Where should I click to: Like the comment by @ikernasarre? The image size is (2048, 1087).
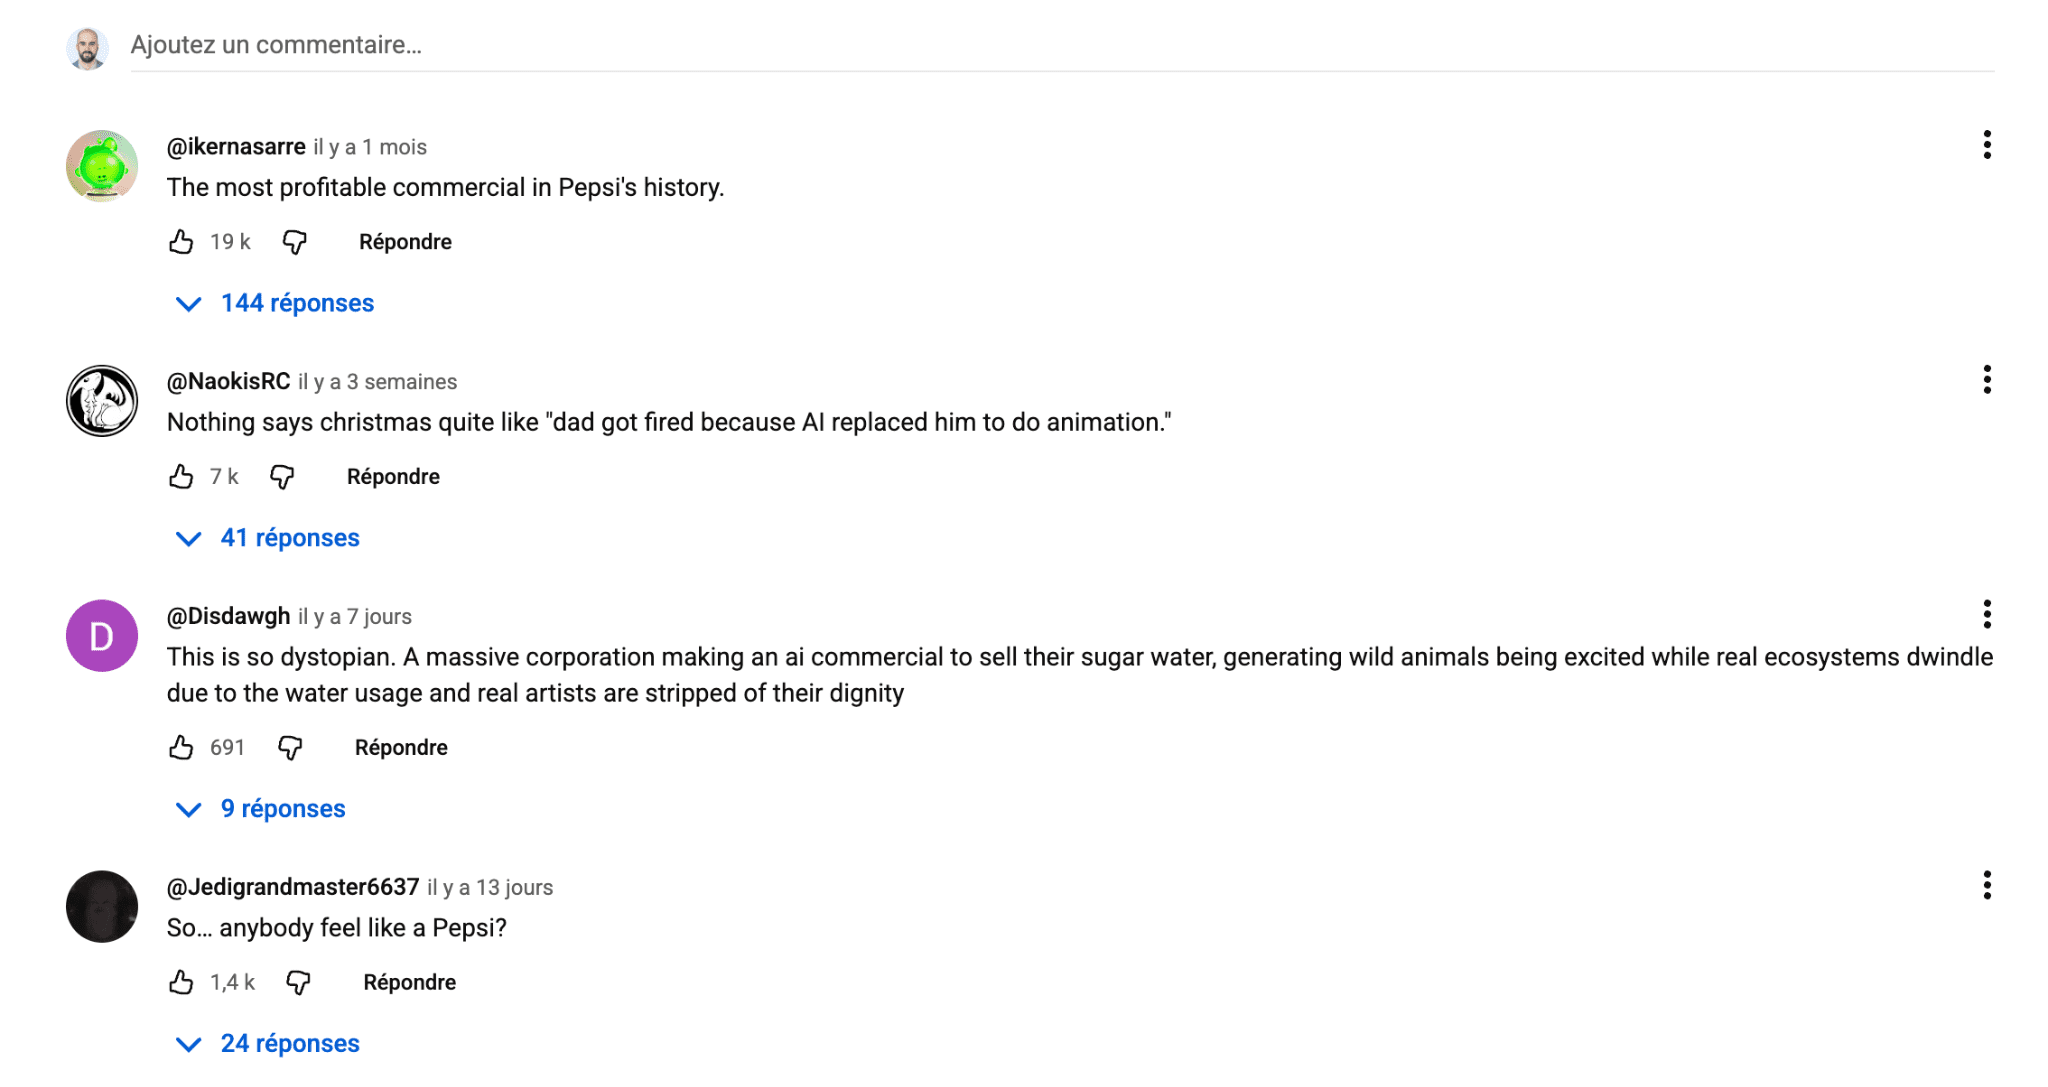181,242
